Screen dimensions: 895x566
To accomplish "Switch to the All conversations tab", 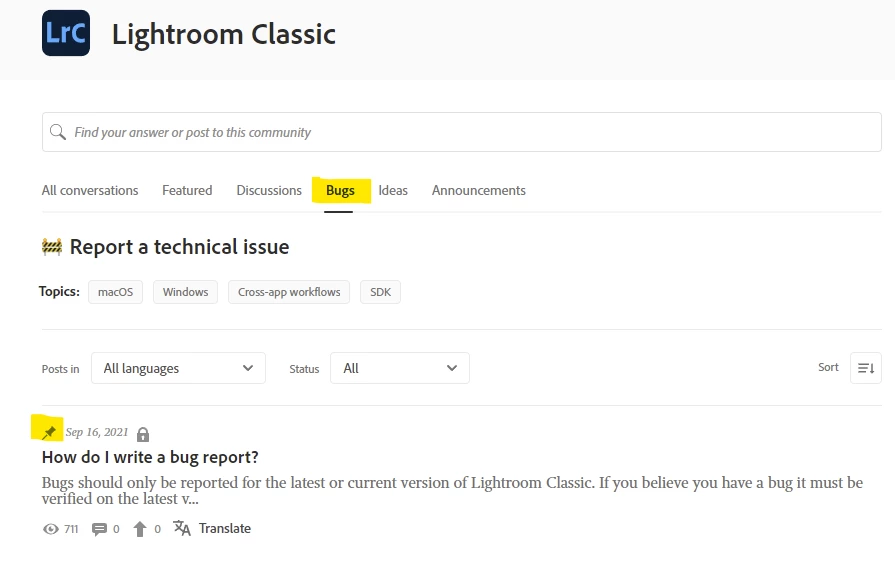I will pyautogui.click(x=90, y=190).
